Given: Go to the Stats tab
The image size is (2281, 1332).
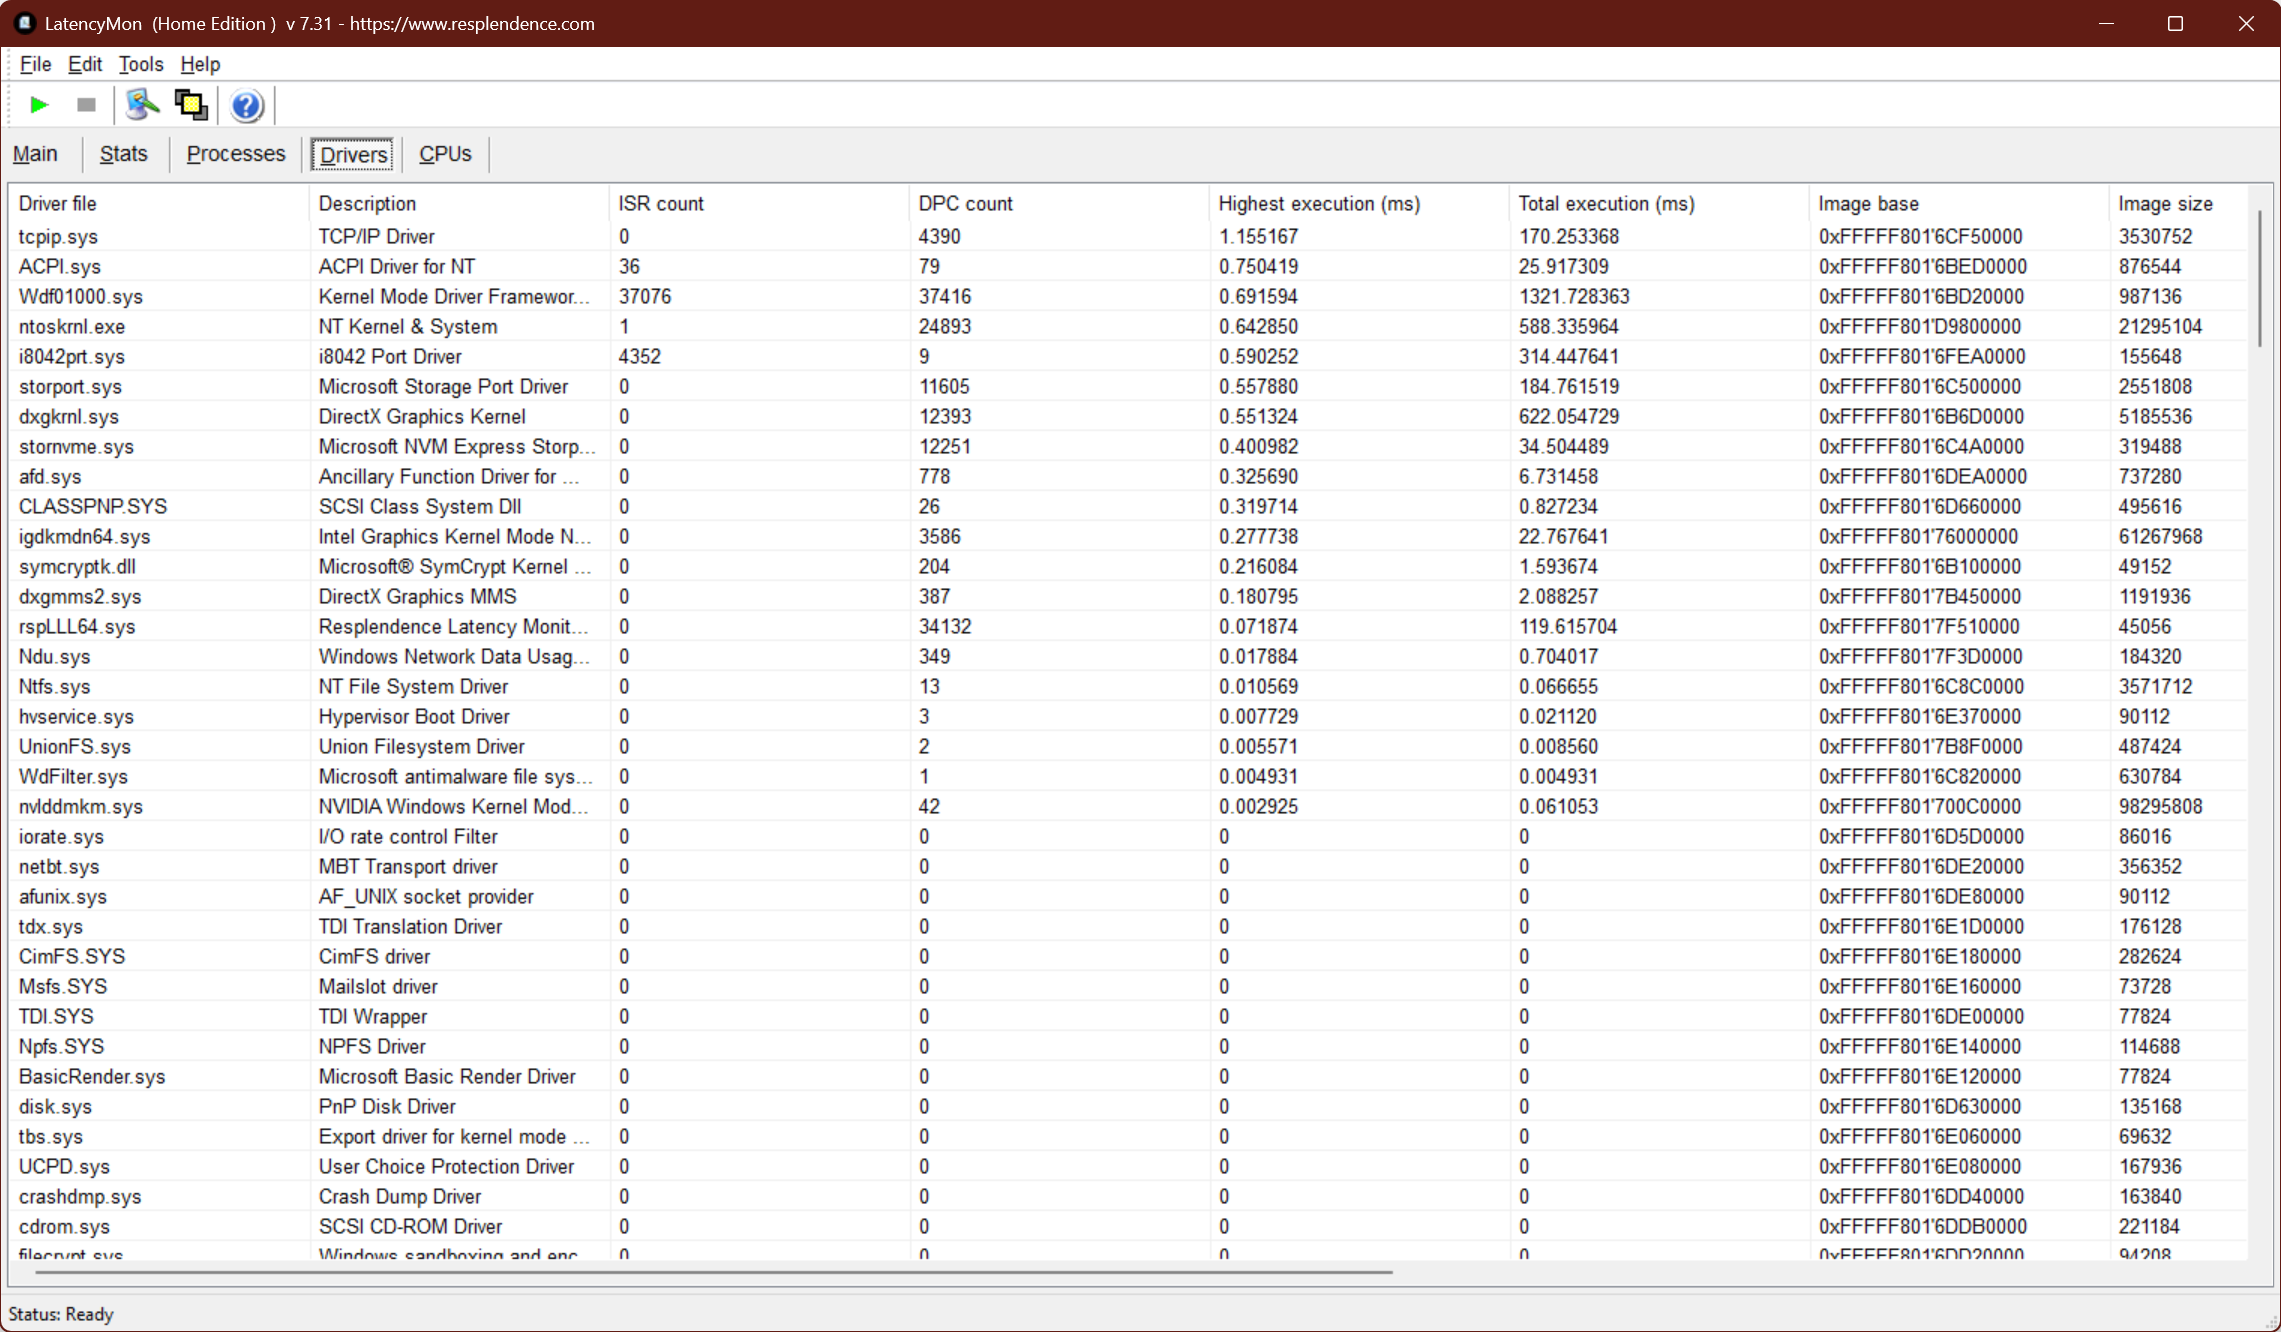Looking at the screenshot, I should [123, 154].
